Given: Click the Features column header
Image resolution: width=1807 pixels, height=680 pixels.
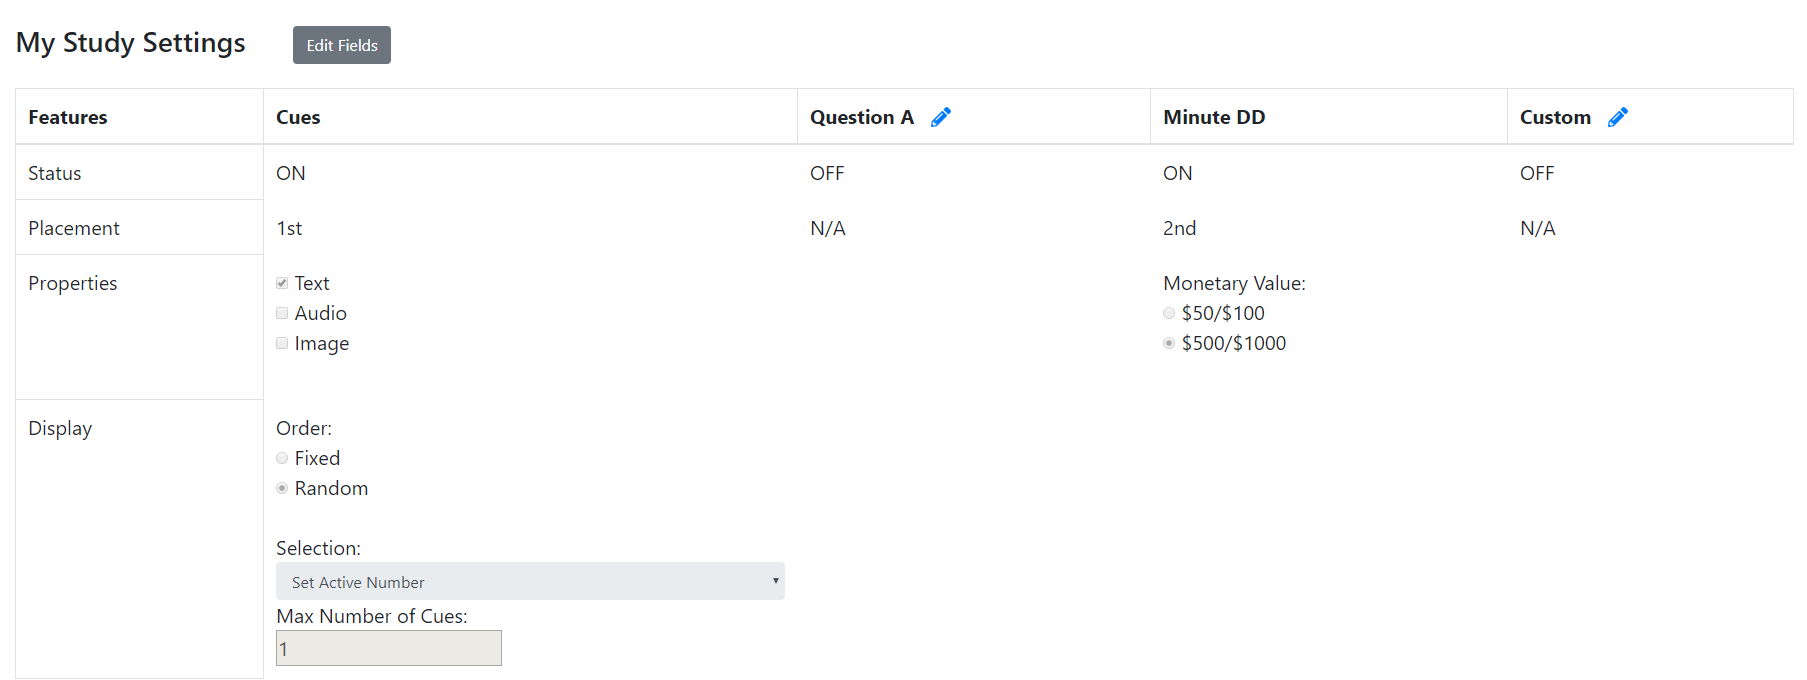Looking at the screenshot, I should pyautogui.click(x=68, y=117).
